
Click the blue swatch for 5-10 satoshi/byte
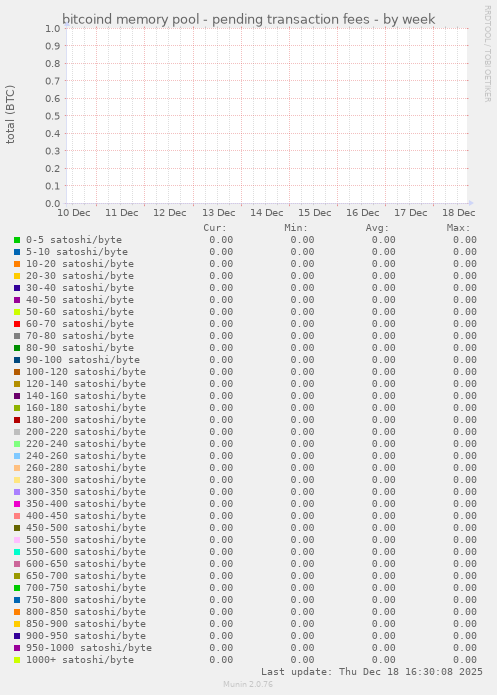[x=17, y=252]
